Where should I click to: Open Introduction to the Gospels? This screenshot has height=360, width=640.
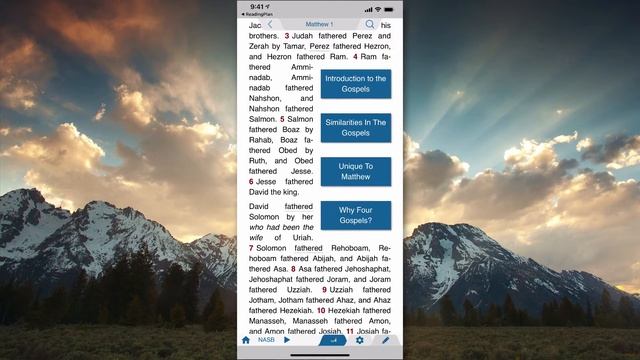tap(356, 84)
